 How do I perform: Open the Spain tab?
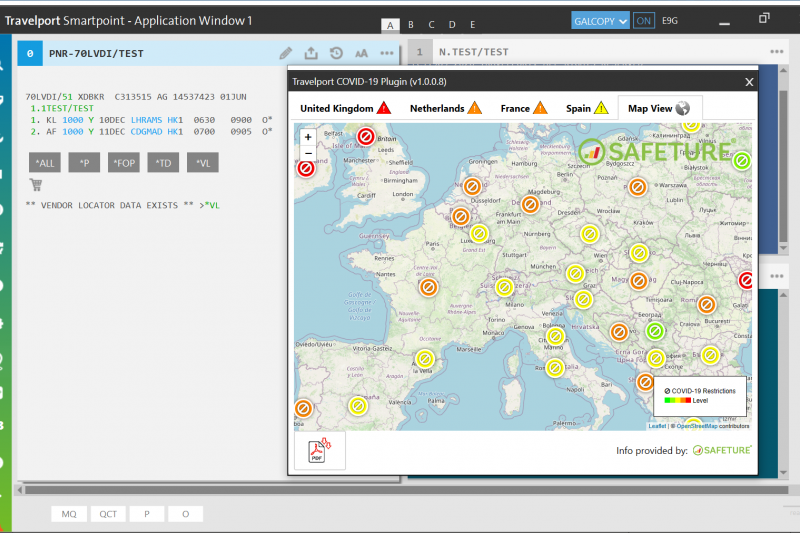click(x=587, y=108)
